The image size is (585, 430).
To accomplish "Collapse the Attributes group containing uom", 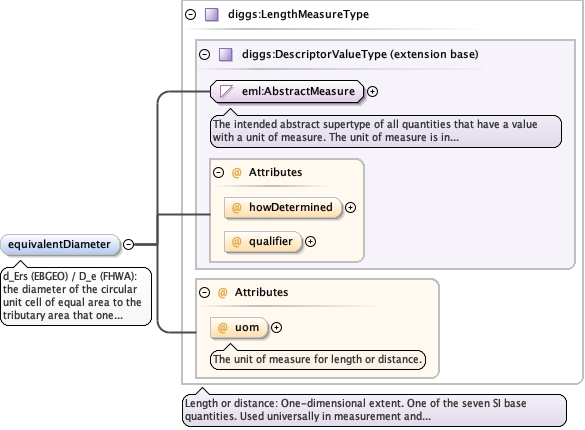I will (204, 292).
